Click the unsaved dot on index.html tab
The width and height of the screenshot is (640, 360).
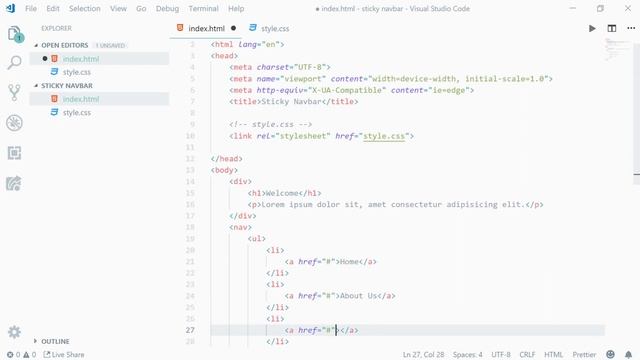pyautogui.click(x=233, y=28)
